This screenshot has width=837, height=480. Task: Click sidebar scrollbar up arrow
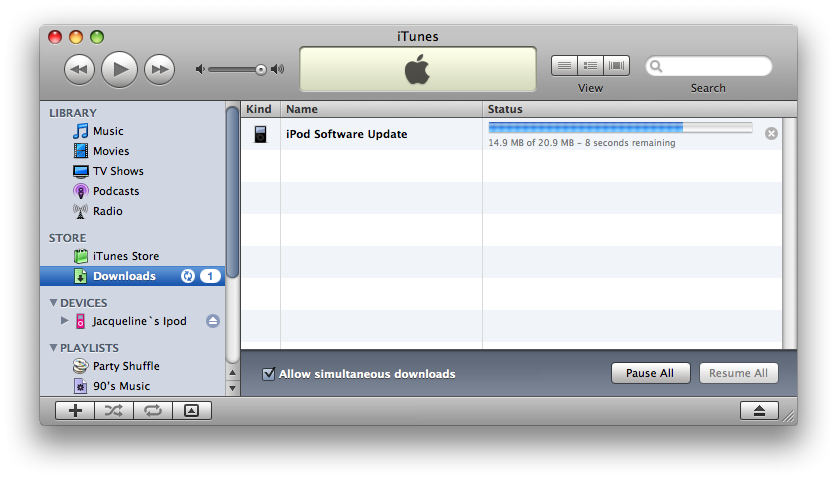click(232, 373)
